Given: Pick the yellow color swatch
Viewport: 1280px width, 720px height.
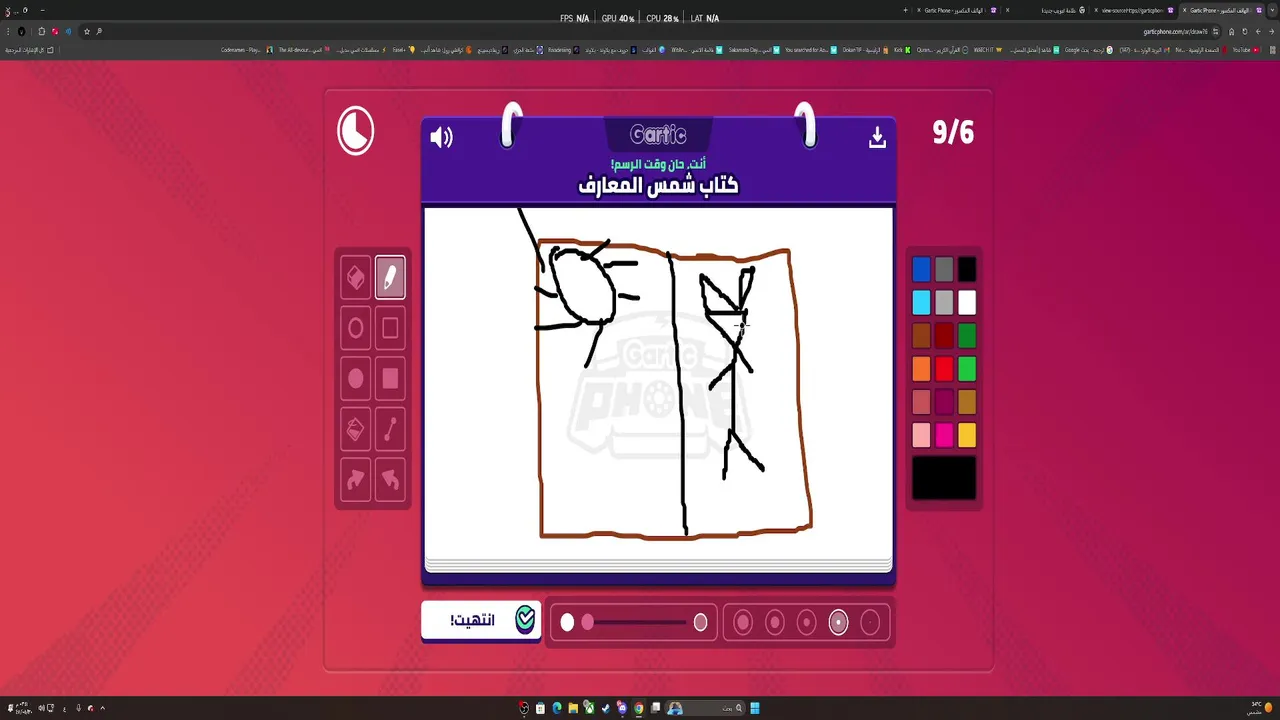Looking at the screenshot, I should 967,435.
